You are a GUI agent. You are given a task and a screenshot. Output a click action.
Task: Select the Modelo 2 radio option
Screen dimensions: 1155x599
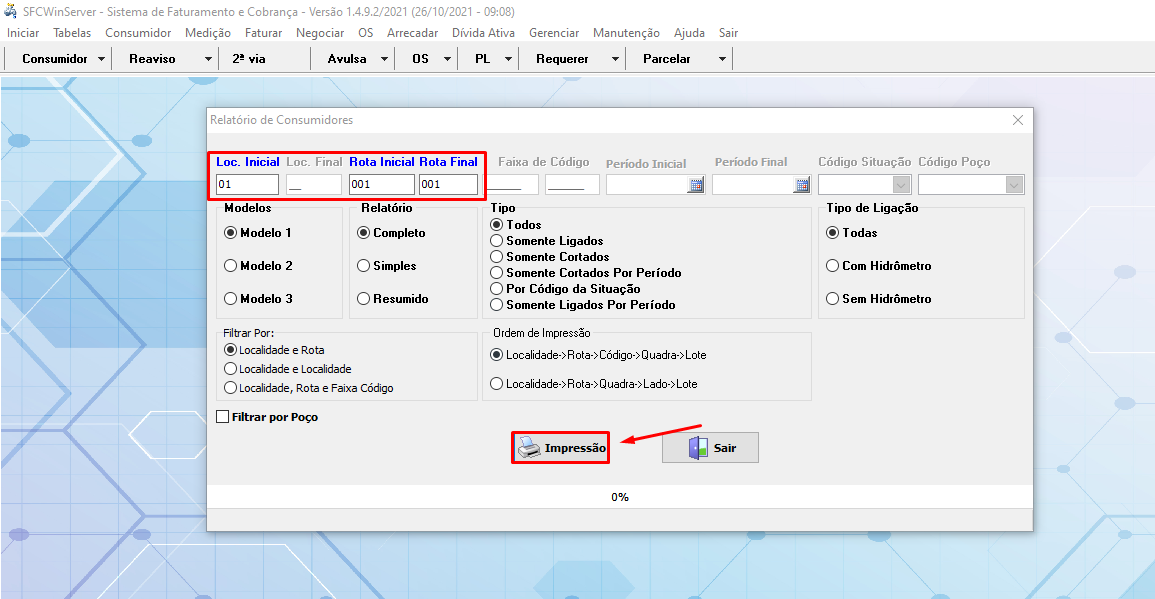coord(231,266)
